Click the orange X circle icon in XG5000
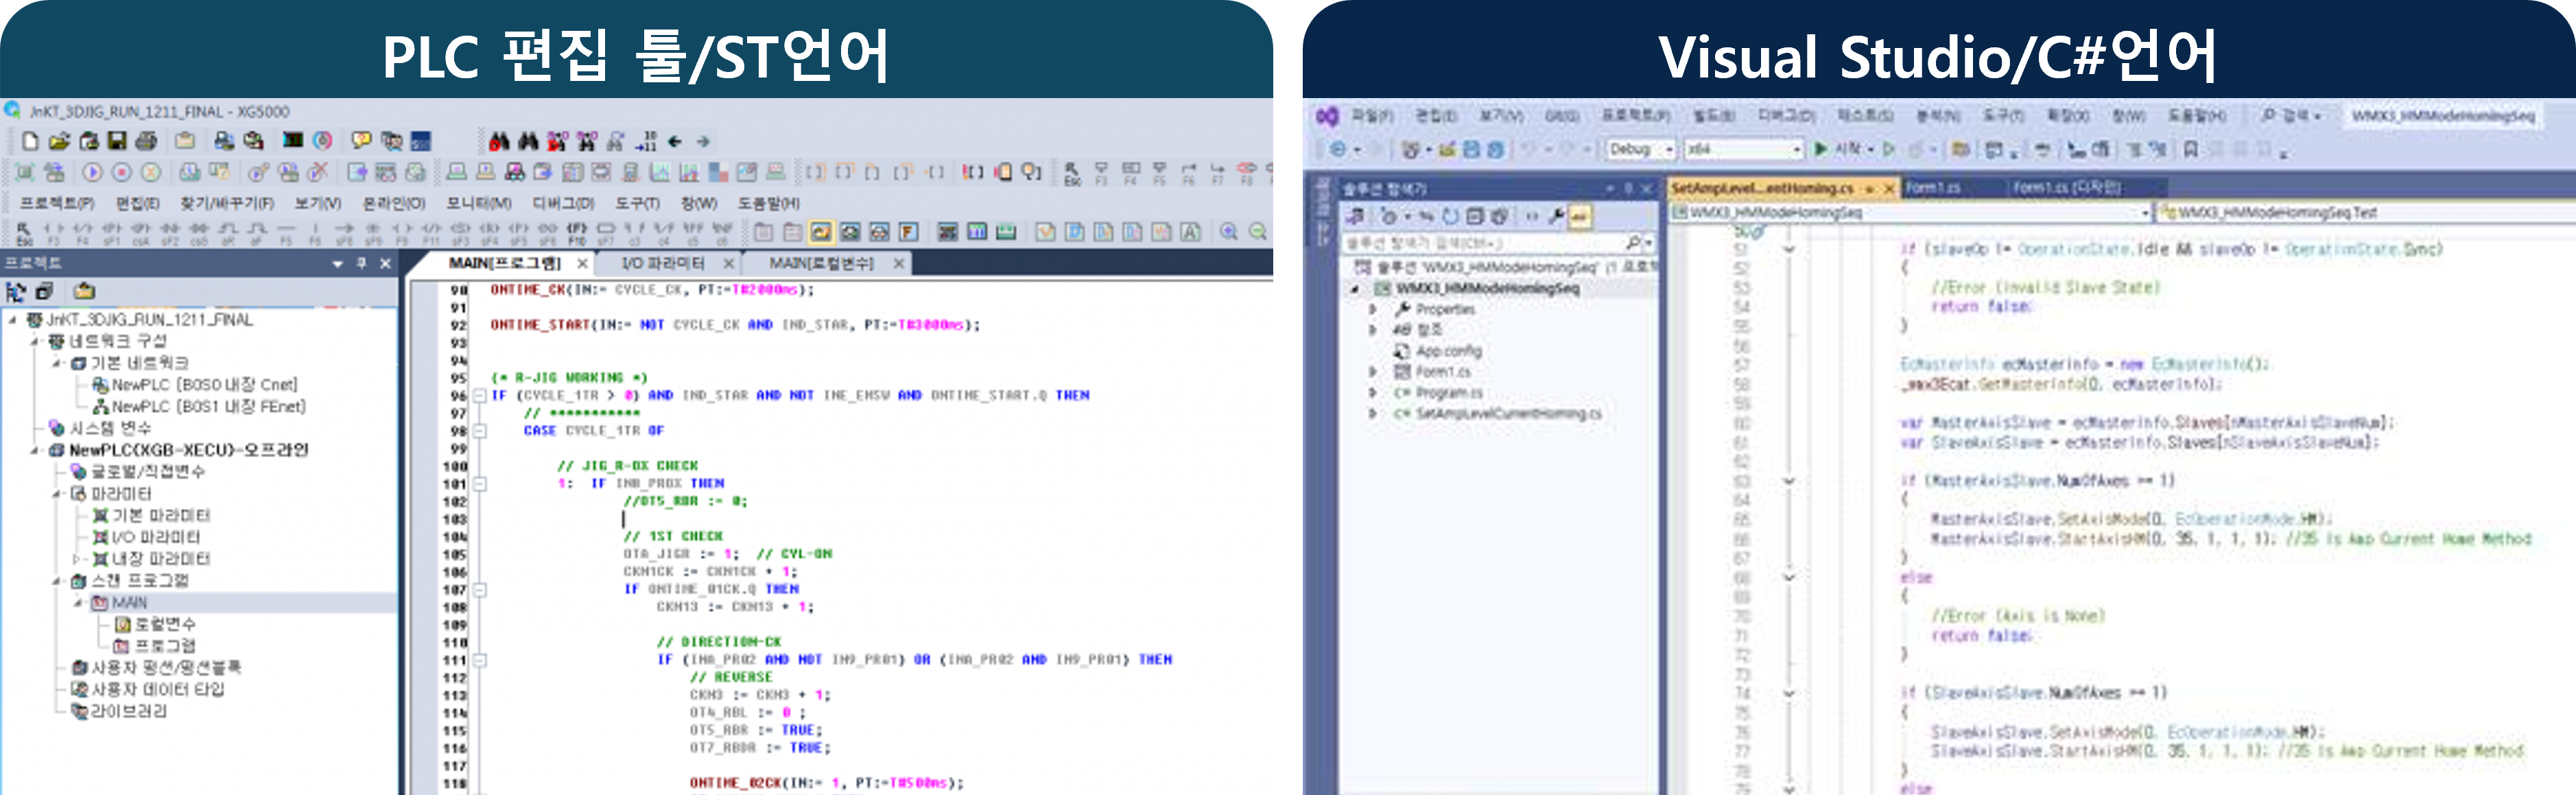2576x795 pixels. coord(150,172)
